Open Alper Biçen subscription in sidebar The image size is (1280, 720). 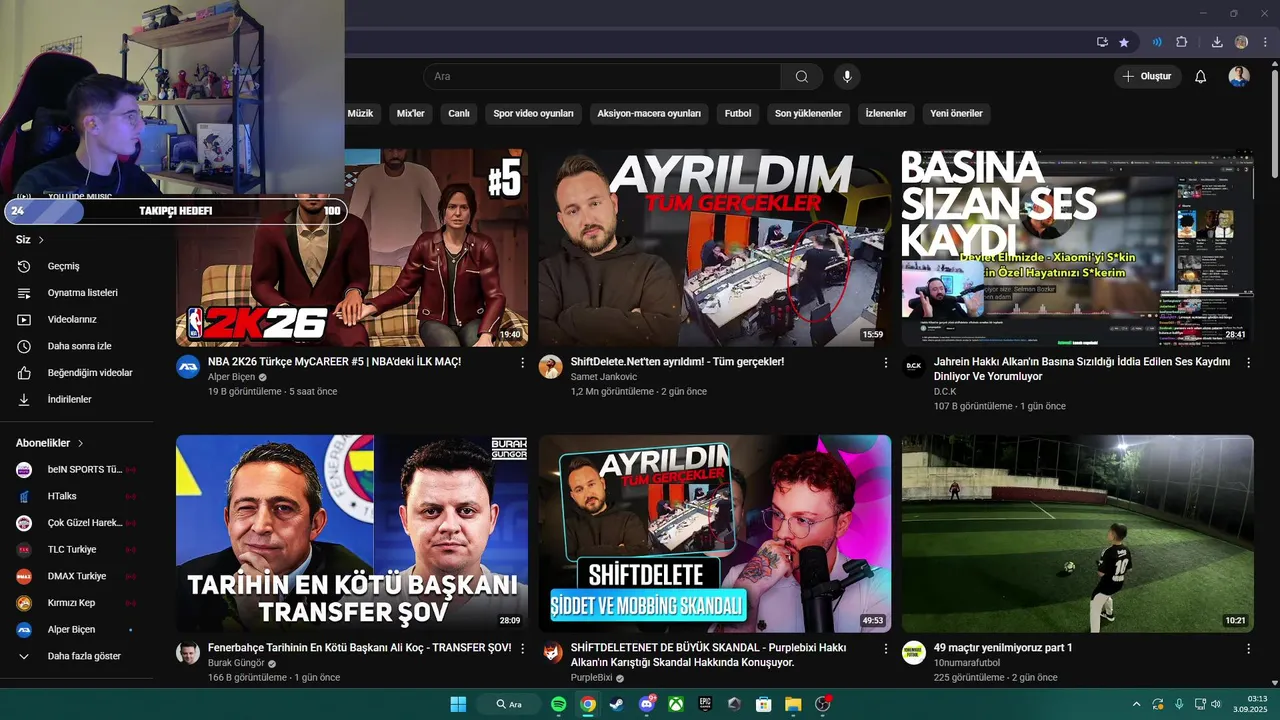pos(78,630)
